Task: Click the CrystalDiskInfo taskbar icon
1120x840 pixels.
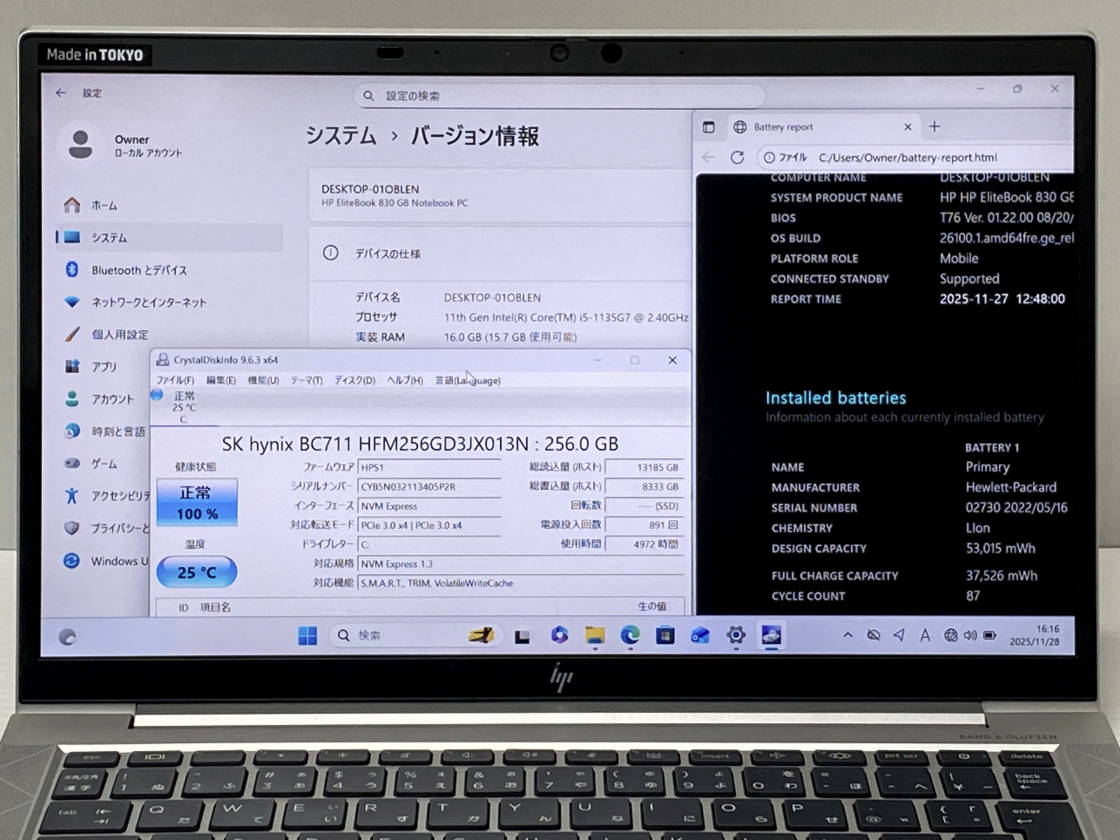Action: coord(771,636)
